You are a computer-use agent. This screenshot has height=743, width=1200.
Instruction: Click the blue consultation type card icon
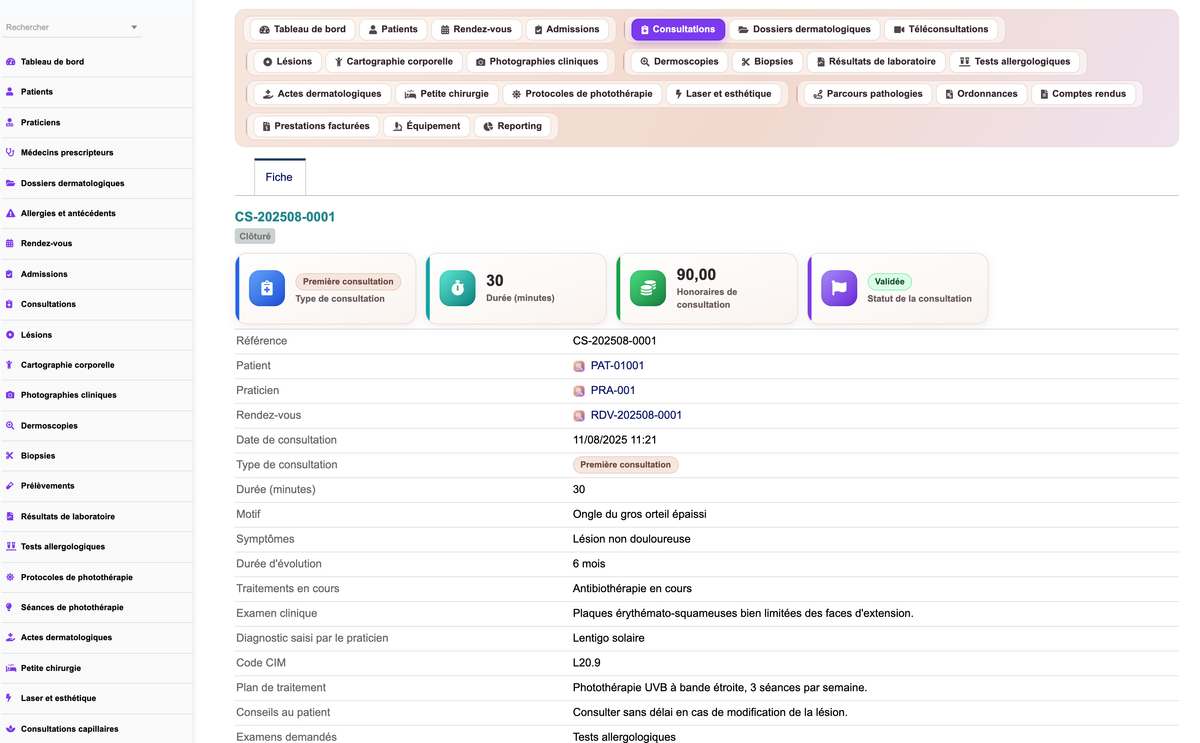[x=267, y=288]
